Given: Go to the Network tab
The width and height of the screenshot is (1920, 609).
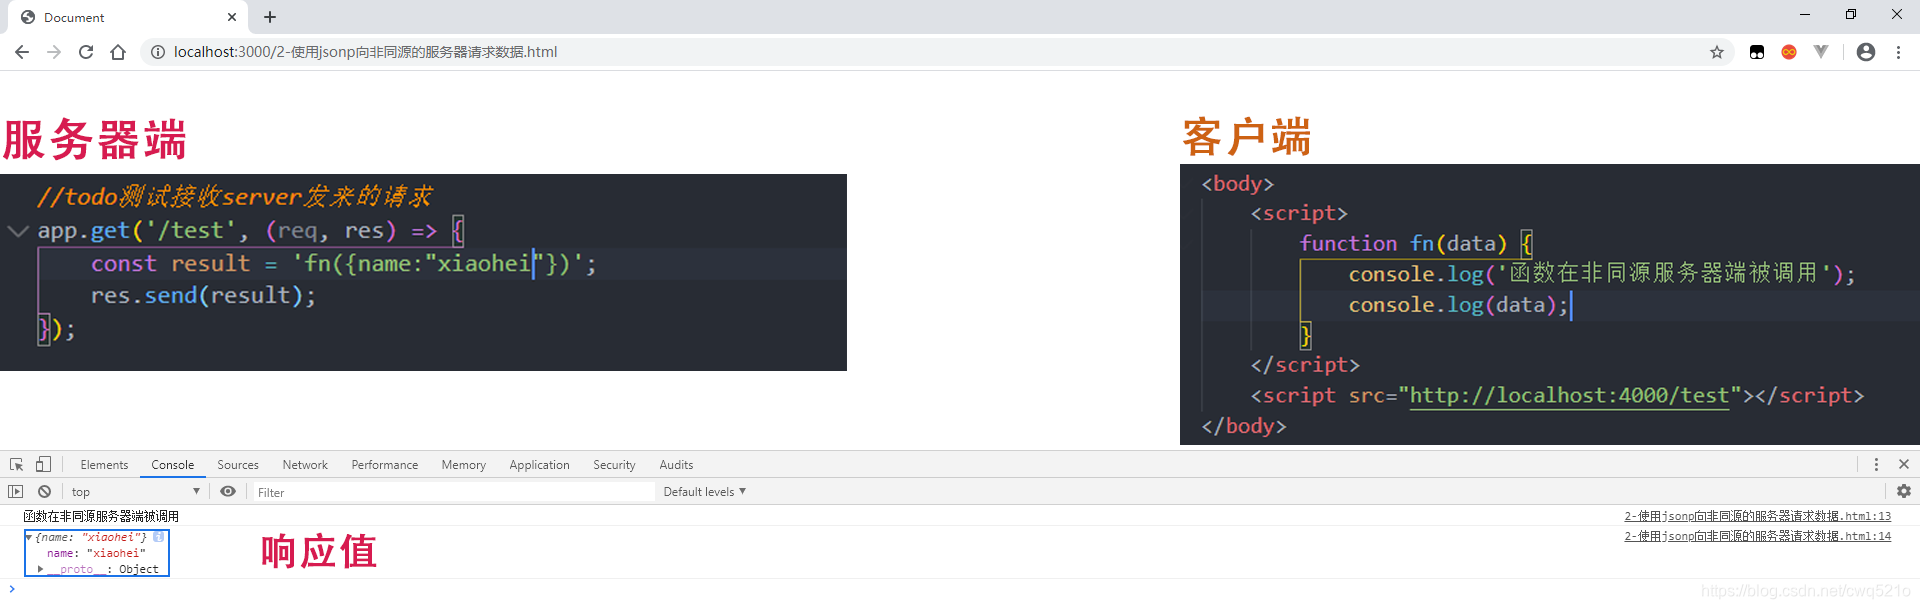Looking at the screenshot, I should click(305, 465).
